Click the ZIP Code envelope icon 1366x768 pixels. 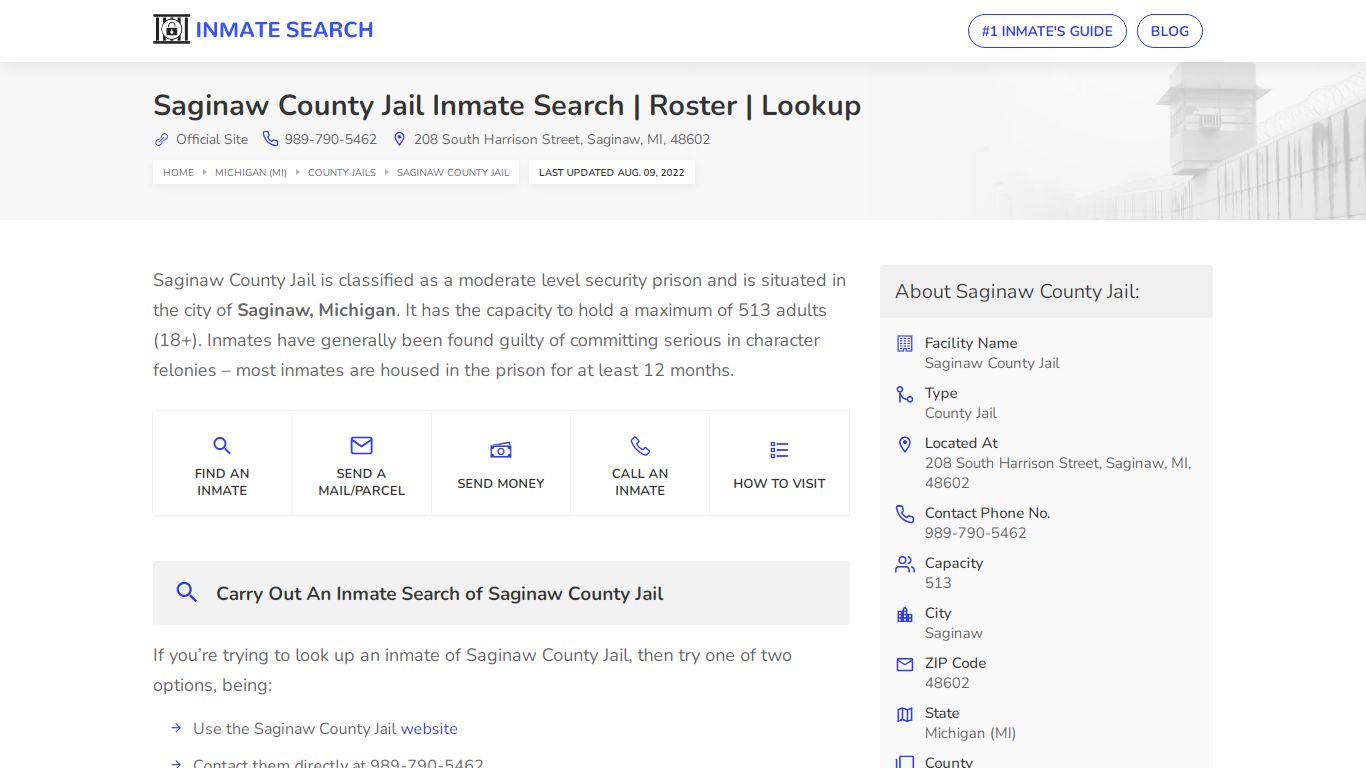point(905,664)
